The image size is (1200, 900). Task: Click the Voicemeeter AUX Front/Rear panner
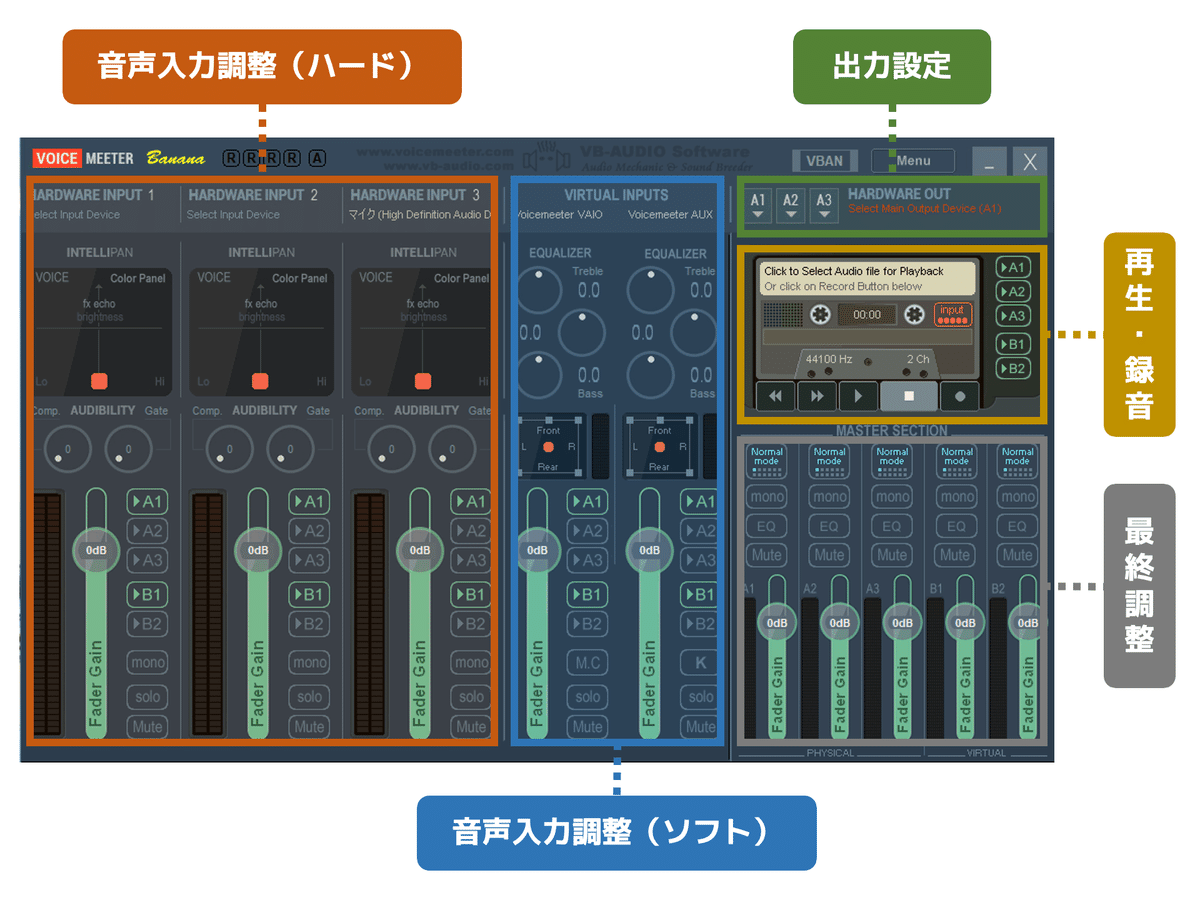point(660,446)
